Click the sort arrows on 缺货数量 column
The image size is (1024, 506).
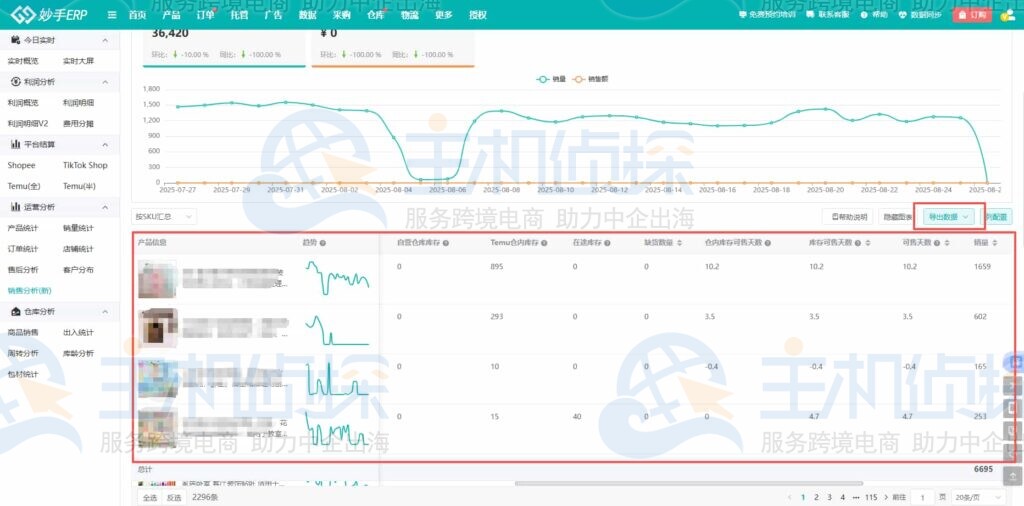point(681,243)
